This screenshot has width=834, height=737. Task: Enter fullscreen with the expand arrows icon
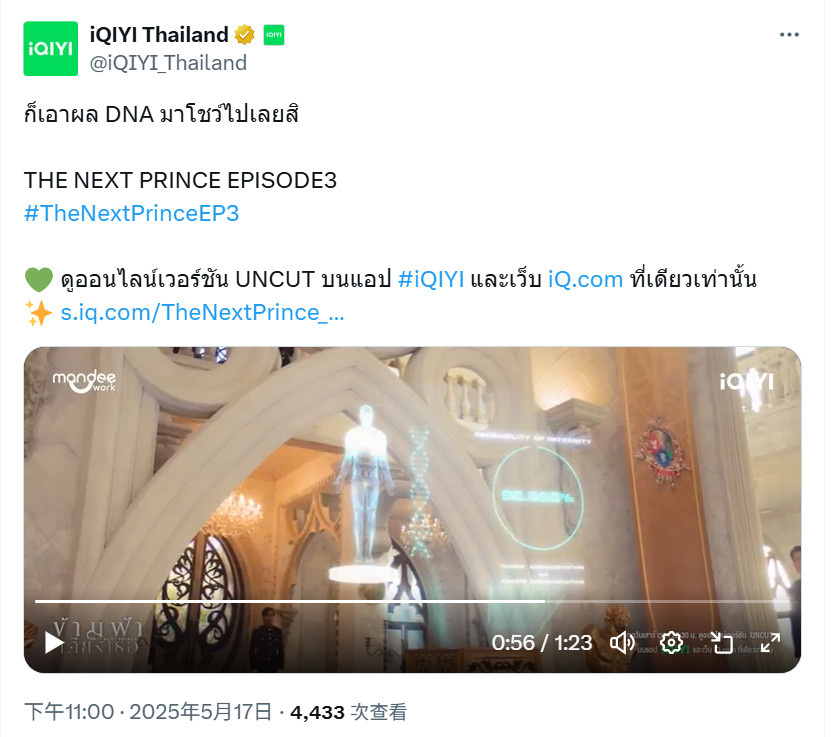[x=770, y=643]
